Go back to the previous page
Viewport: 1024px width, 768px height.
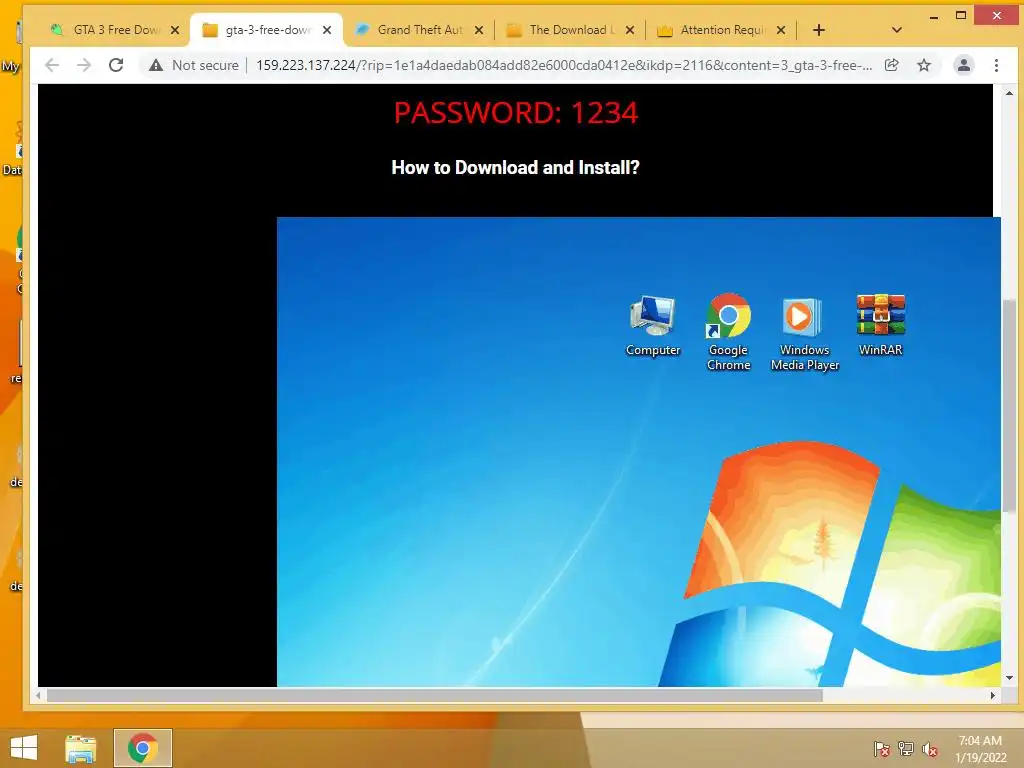52,65
